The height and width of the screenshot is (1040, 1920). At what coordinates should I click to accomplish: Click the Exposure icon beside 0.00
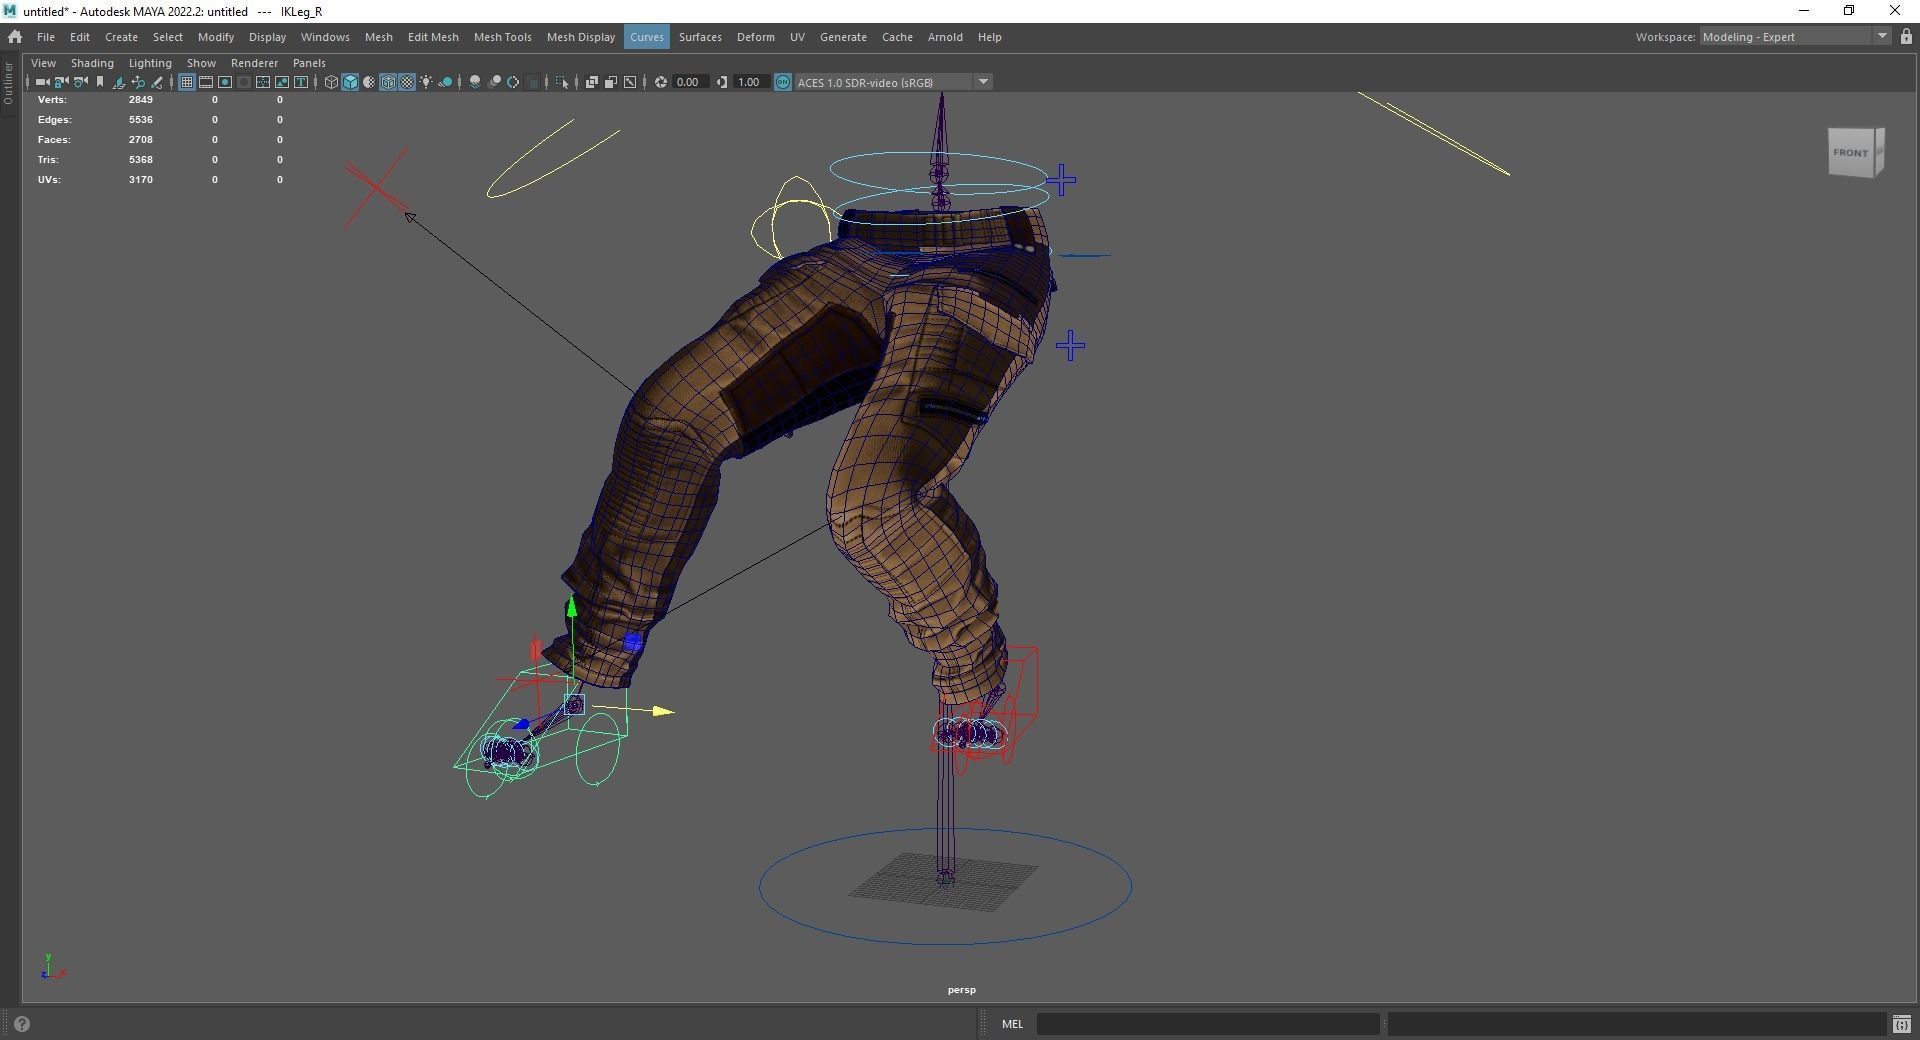(661, 82)
